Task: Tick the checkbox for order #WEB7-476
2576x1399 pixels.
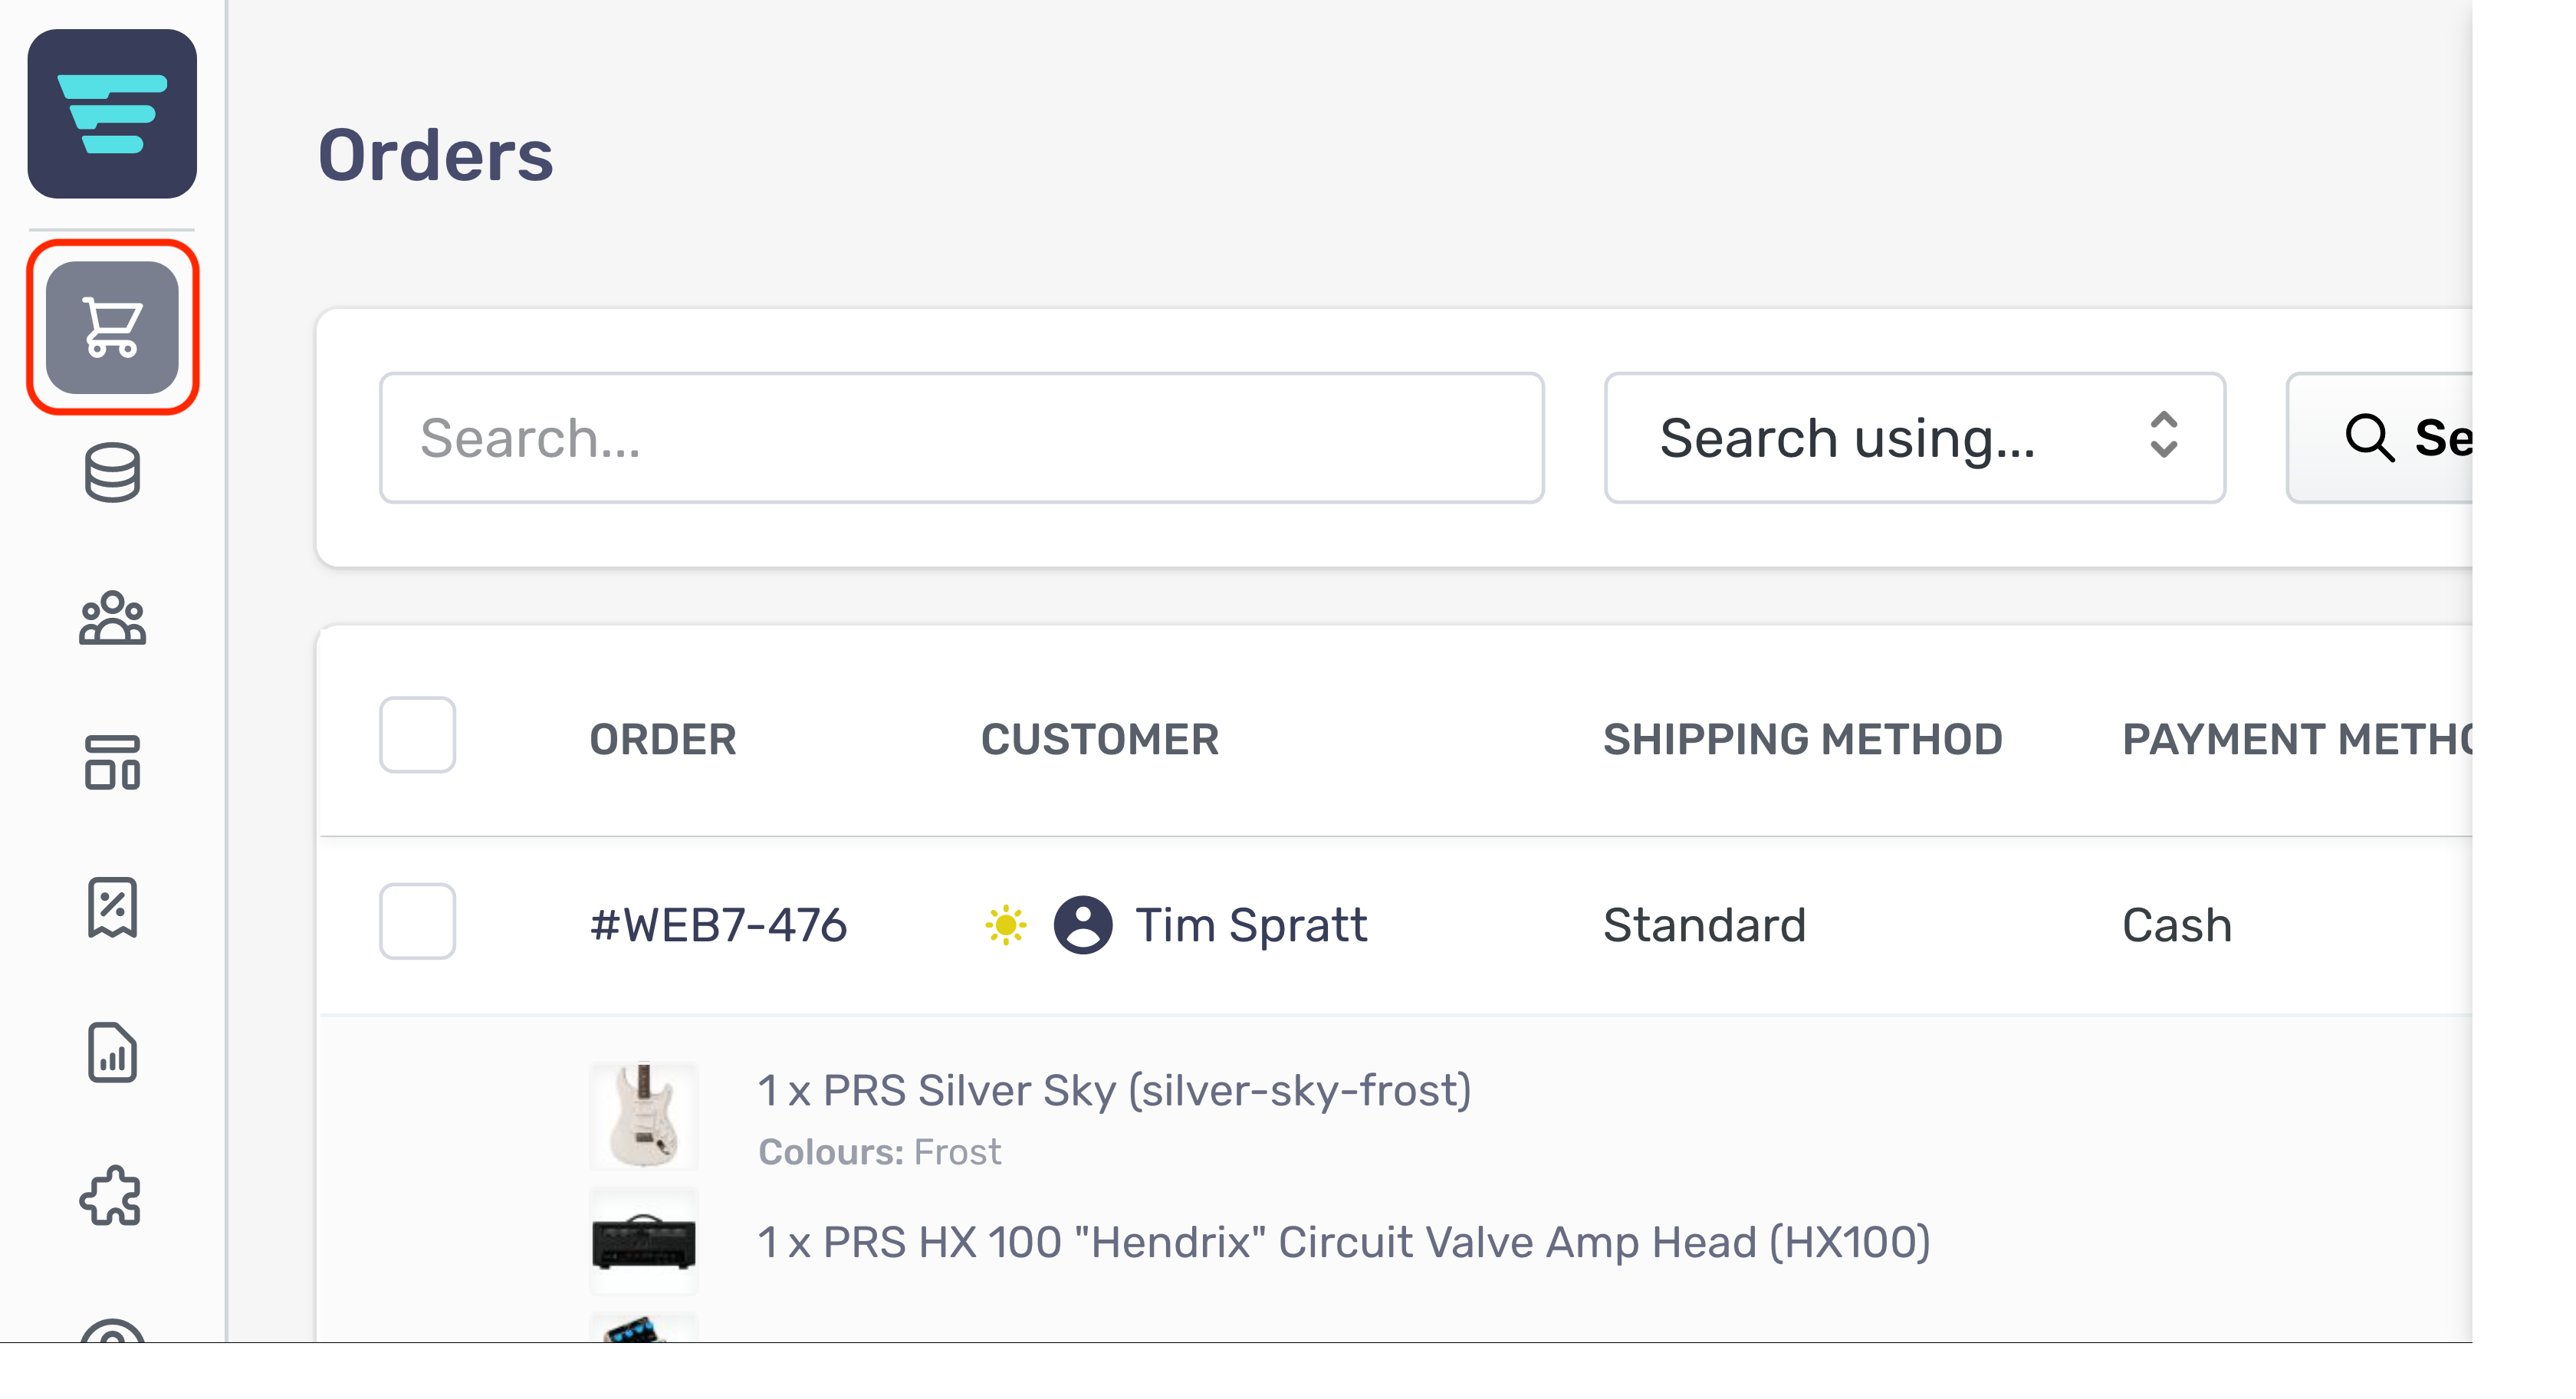Action: [x=417, y=921]
